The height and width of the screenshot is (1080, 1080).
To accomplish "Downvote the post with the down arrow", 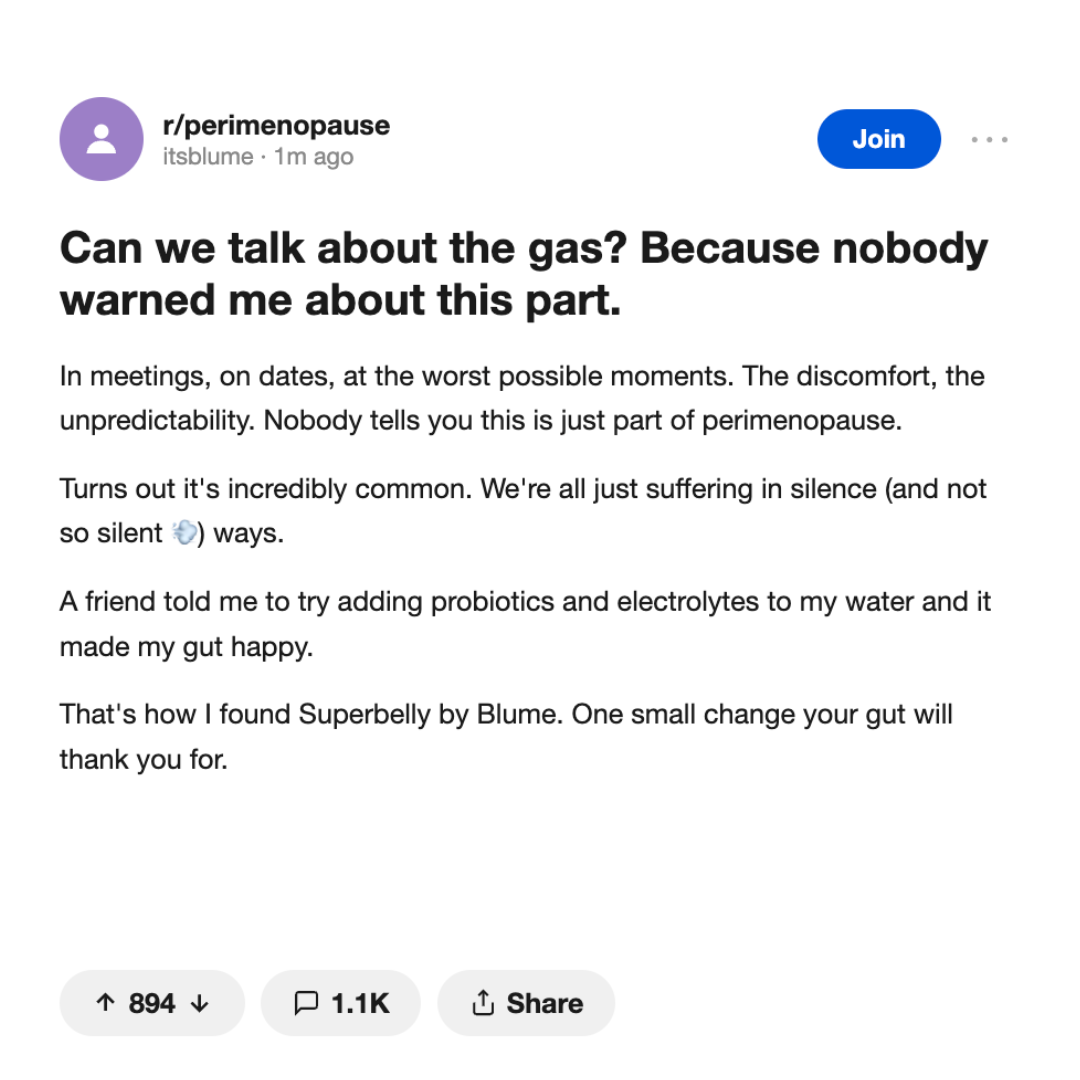I will point(200,1003).
